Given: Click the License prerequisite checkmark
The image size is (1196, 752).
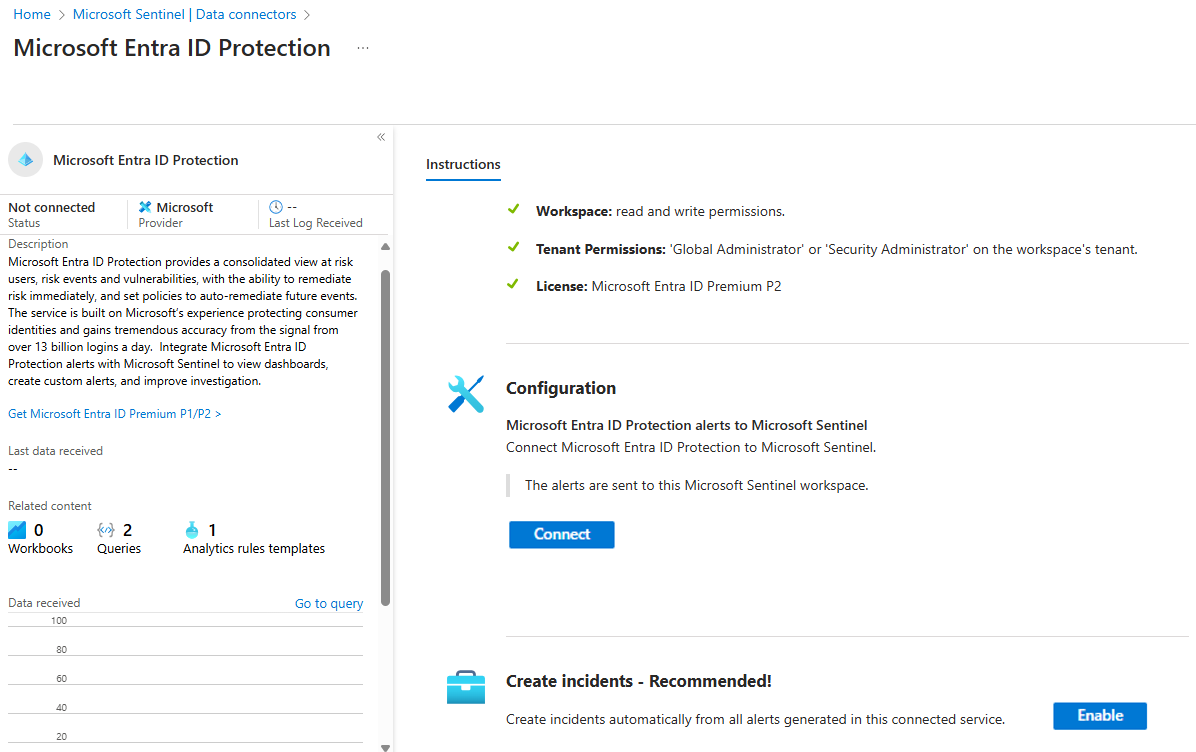Looking at the screenshot, I should pyautogui.click(x=513, y=285).
